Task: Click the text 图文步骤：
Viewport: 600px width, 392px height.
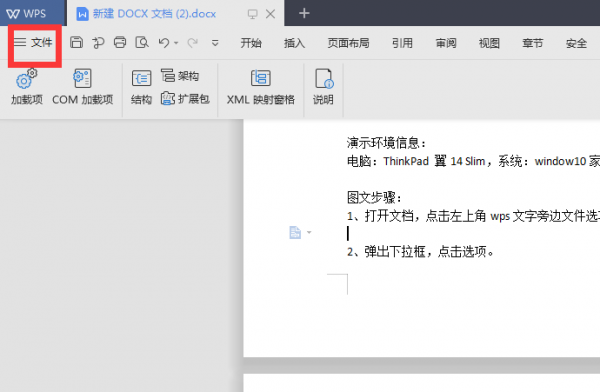Action: [x=374, y=198]
